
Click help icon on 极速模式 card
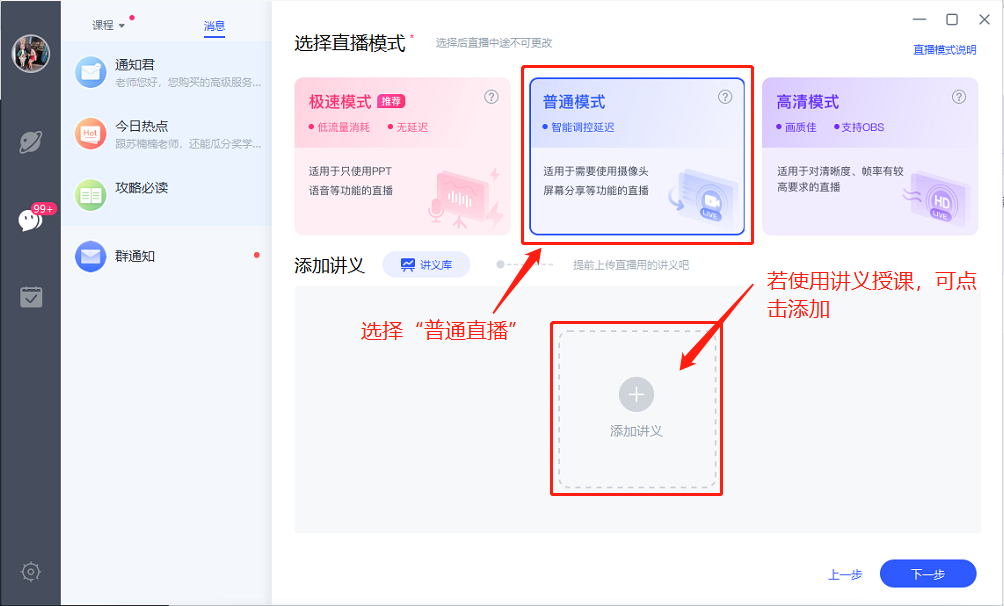click(491, 97)
